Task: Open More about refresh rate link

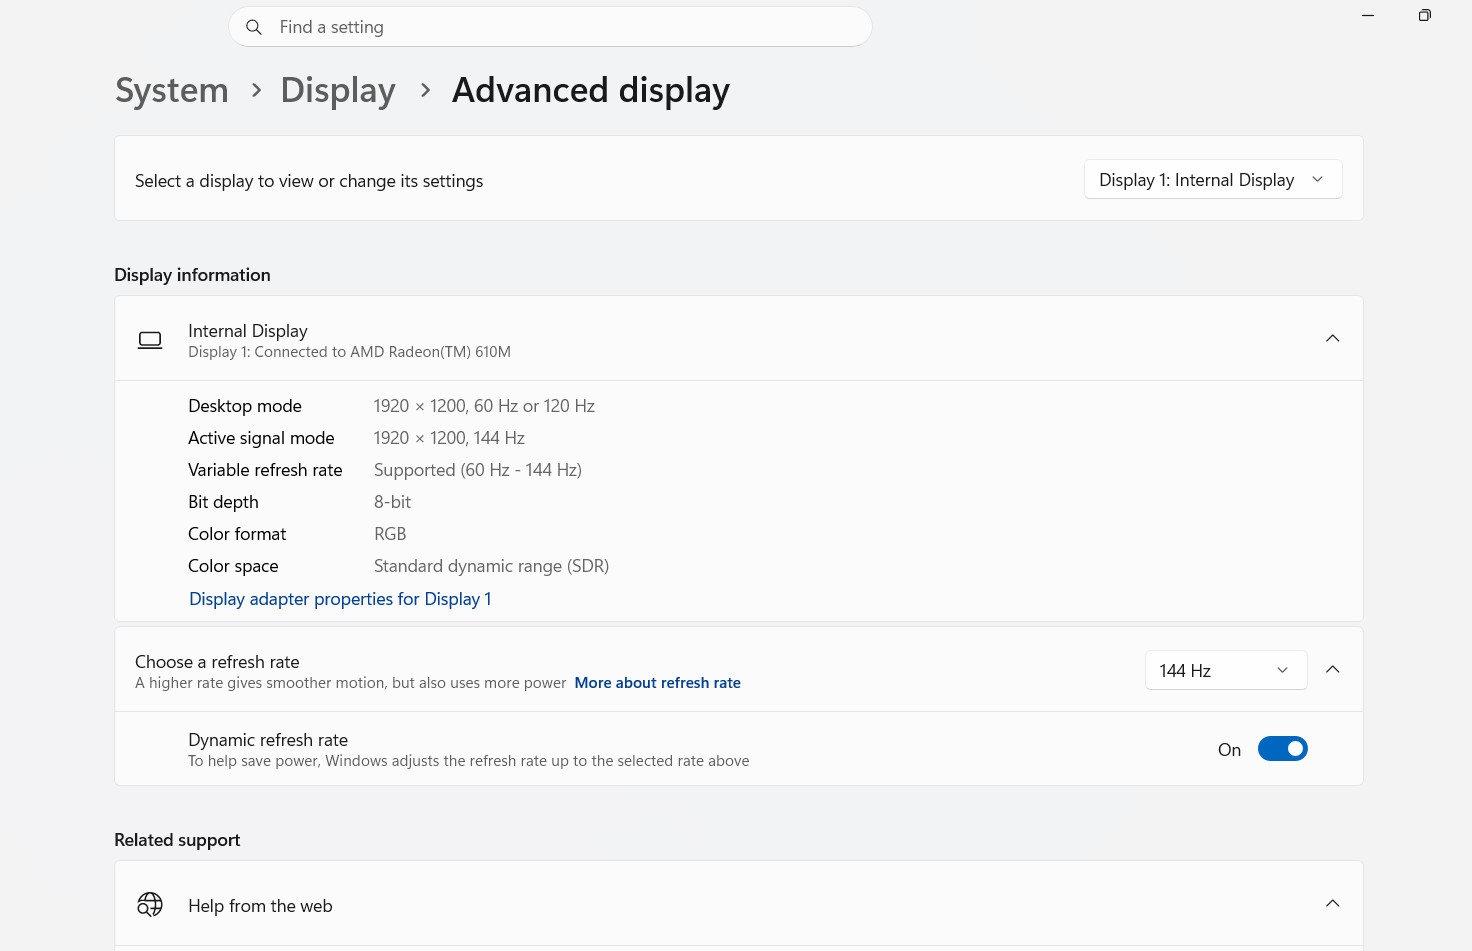Action: tap(657, 683)
